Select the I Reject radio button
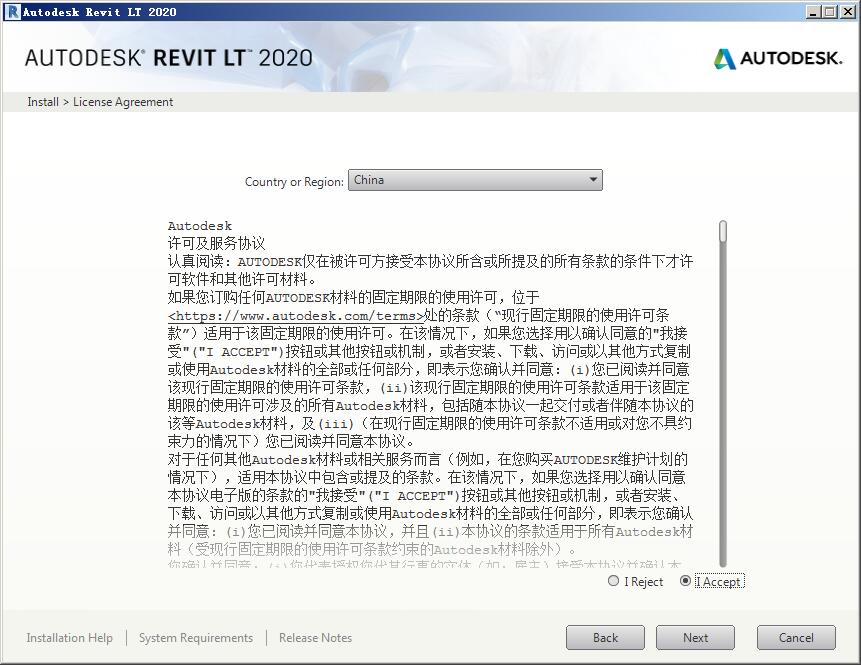 pyautogui.click(x=613, y=581)
